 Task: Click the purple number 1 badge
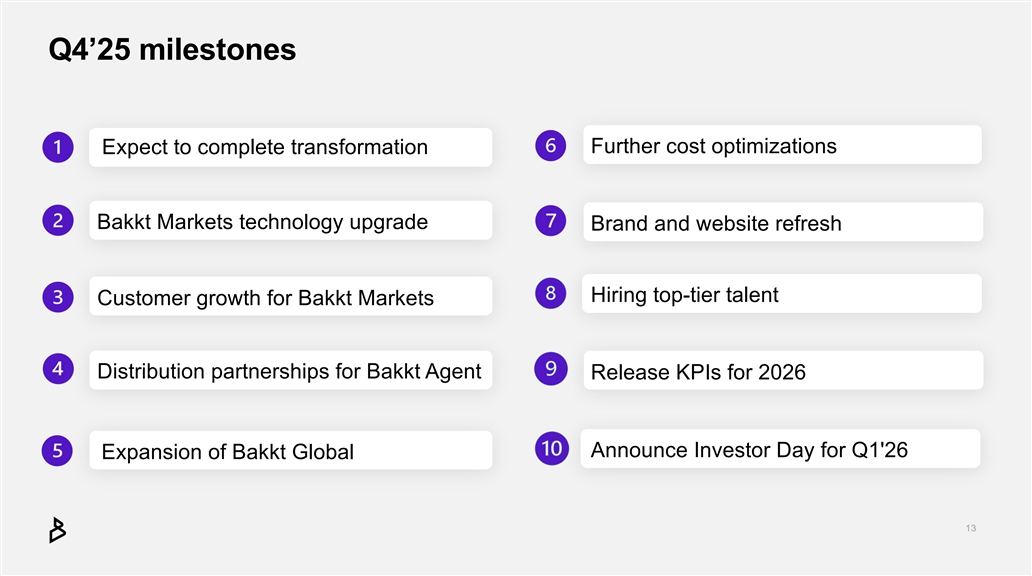[x=58, y=148]
